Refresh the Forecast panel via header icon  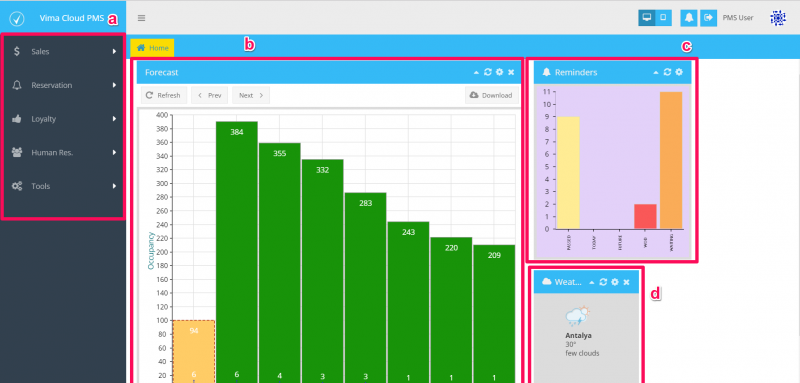click(x=488, y=72)
